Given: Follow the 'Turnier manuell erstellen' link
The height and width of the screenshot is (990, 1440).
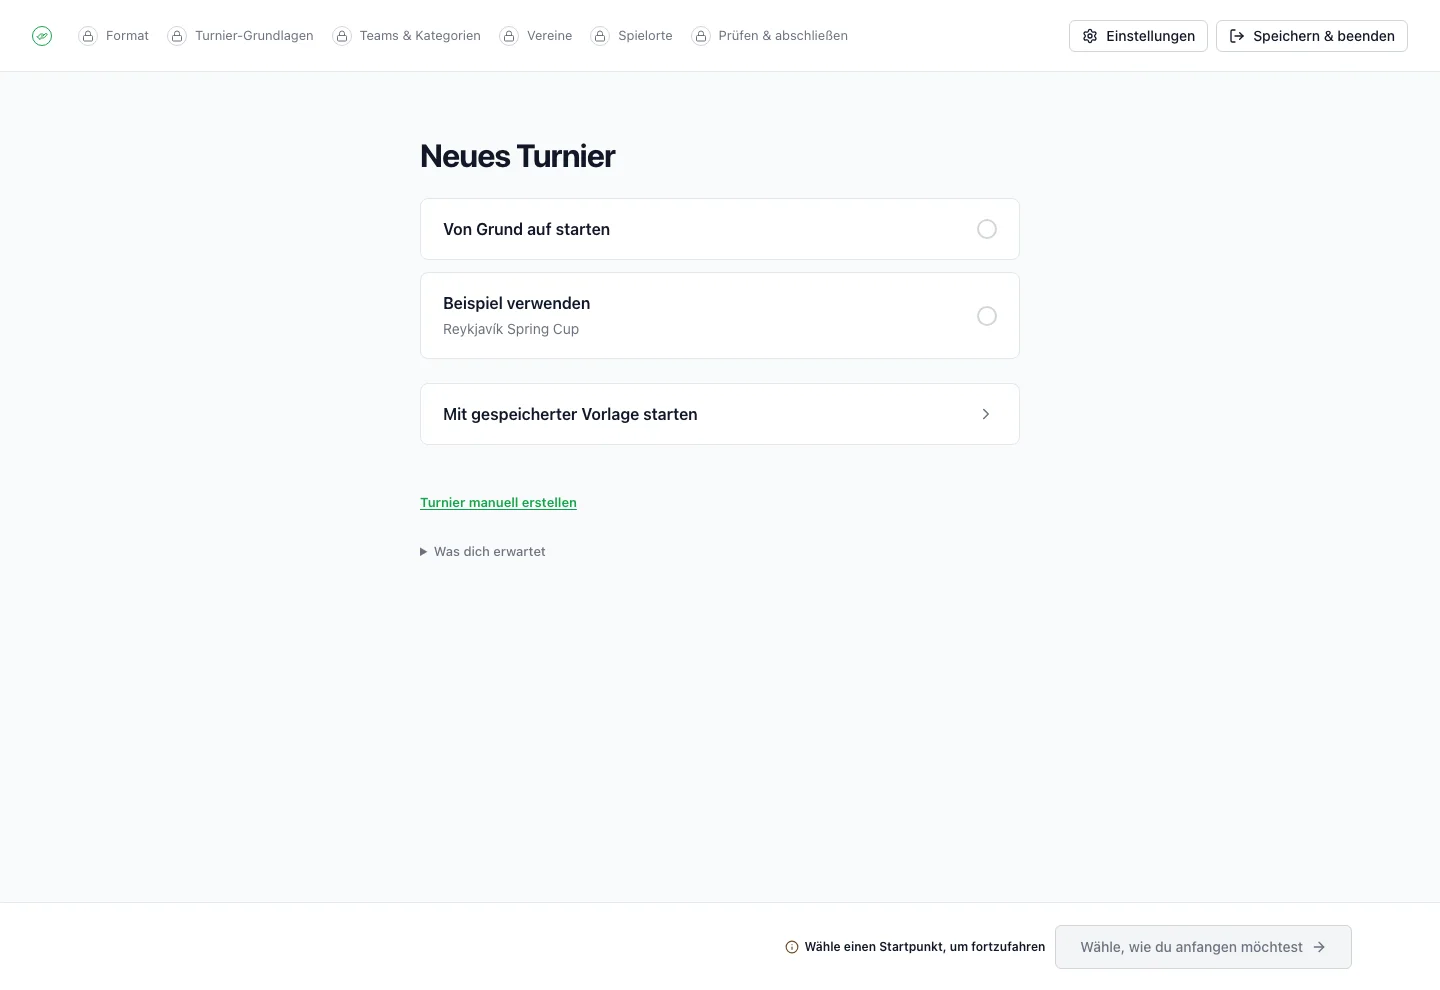Looking at the screenshot, I should coord(498,503).
